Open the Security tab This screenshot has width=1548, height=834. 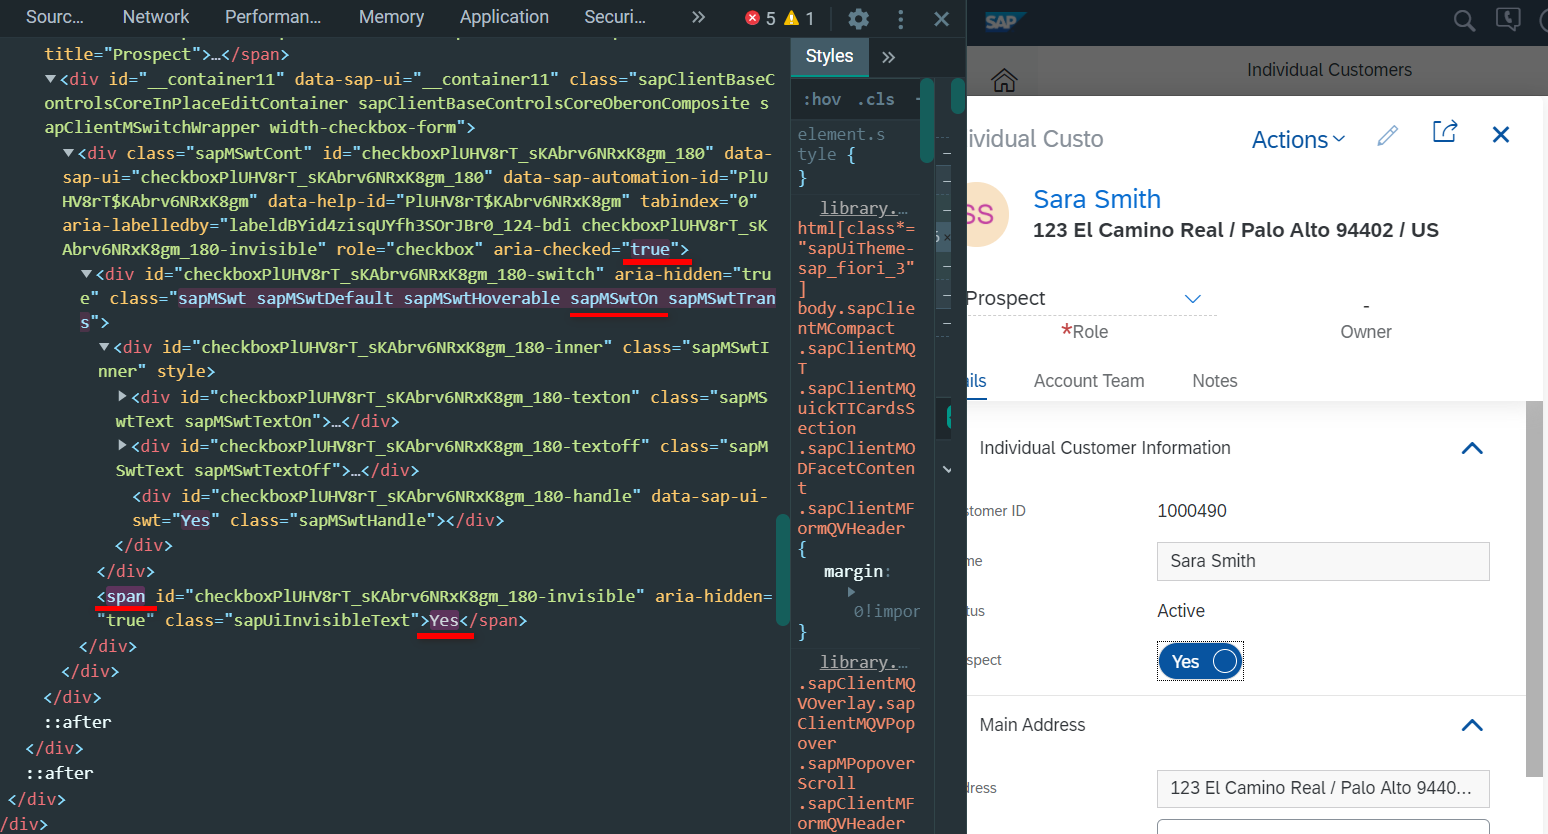coord(615,17)
